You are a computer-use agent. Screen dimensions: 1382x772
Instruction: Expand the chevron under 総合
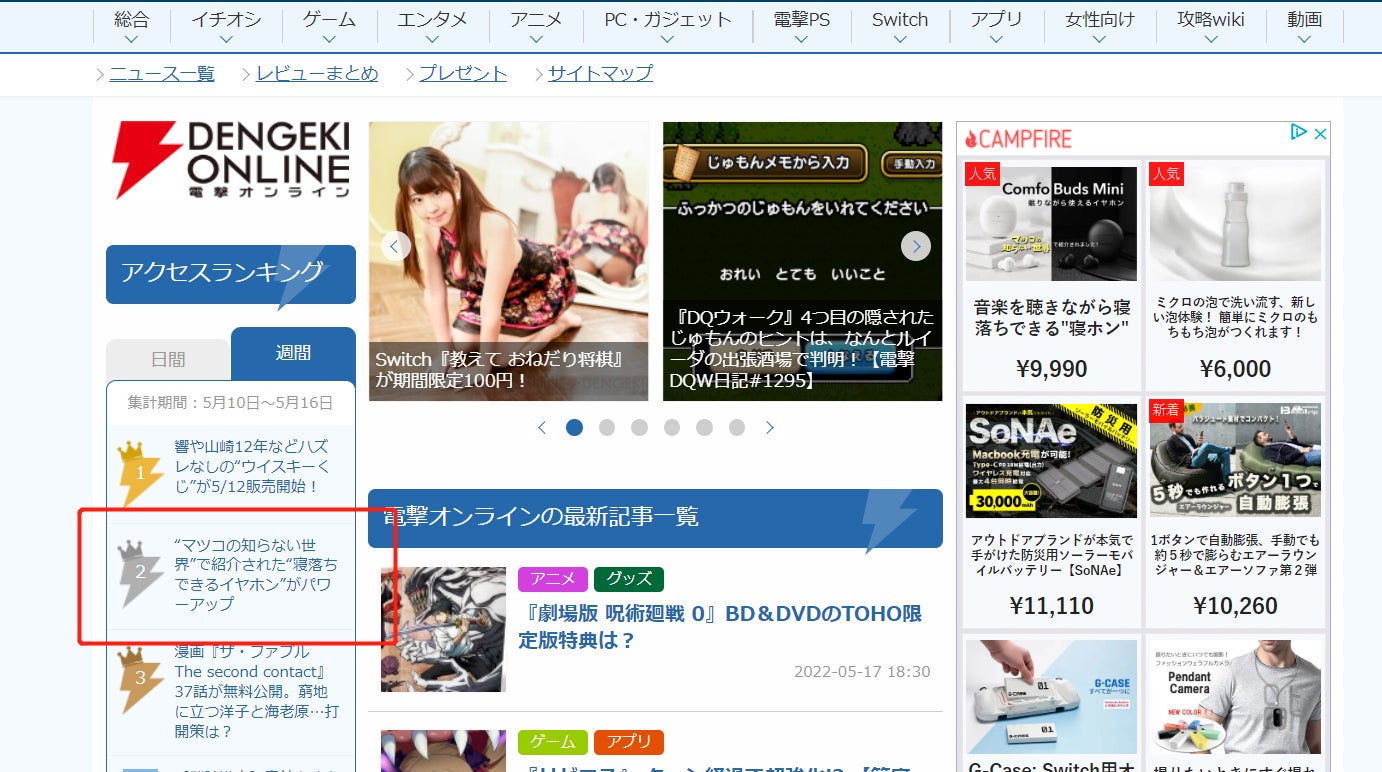(131, 40)
